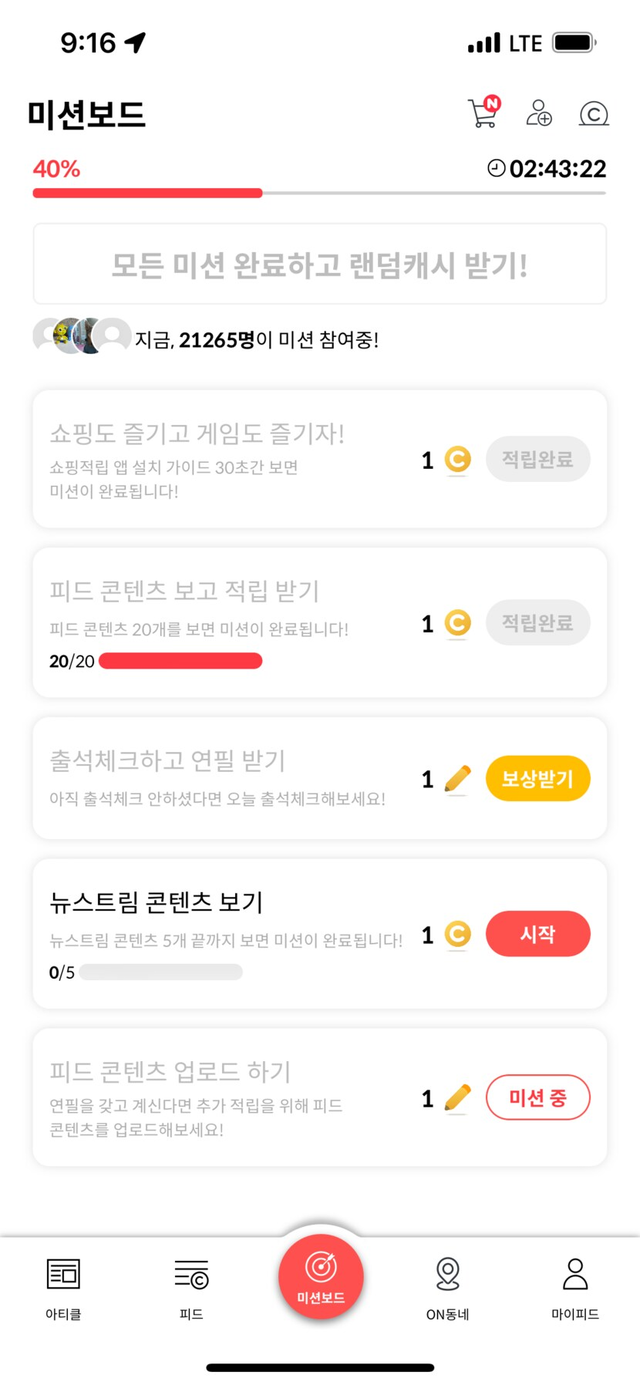Open the shopping cart icon

click(482, 112)
